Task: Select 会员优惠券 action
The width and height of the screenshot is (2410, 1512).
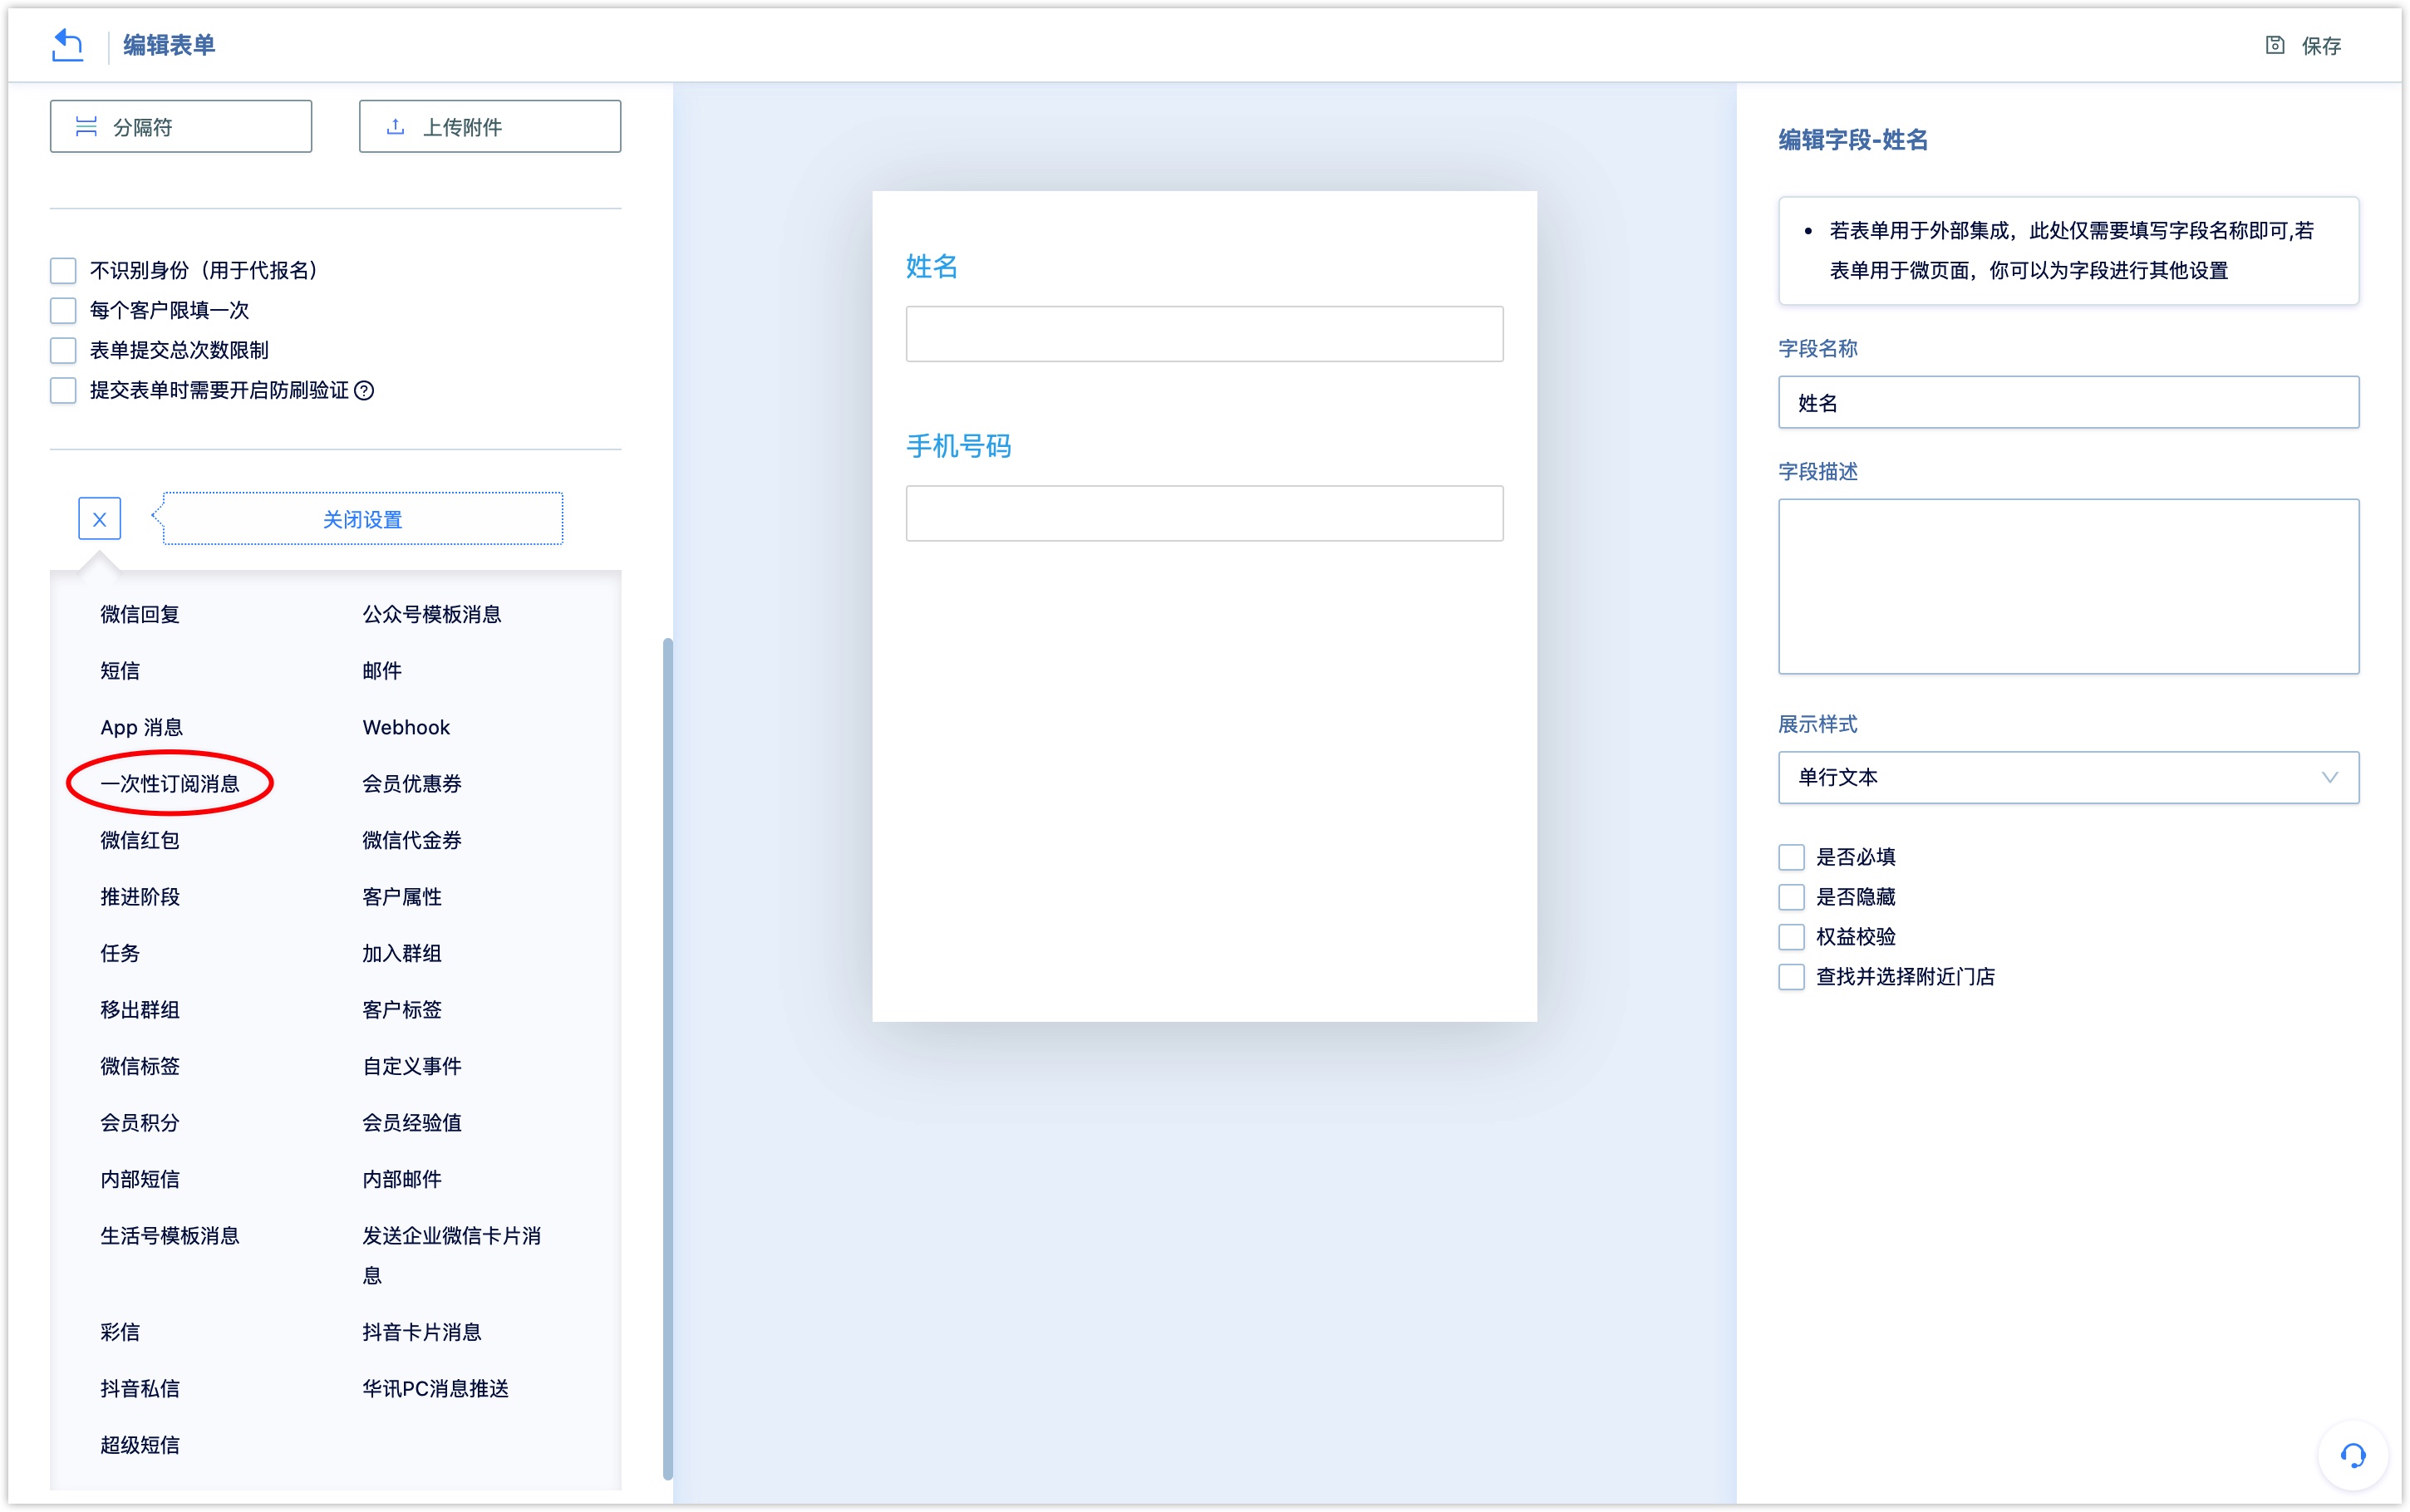Action: pyautogui.click(x=412, y=784)
